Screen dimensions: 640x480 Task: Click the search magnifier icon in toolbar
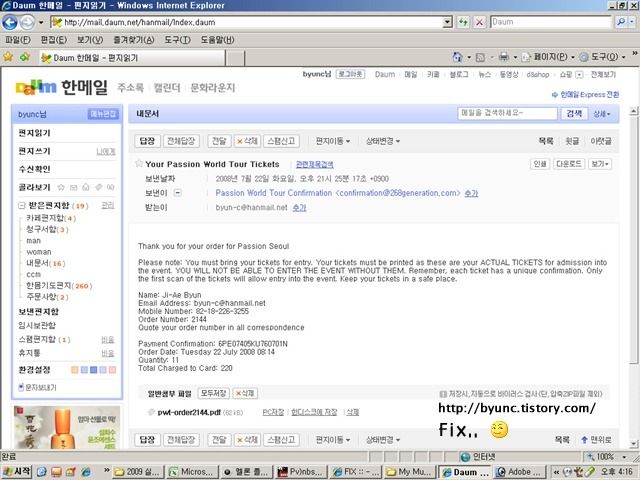pyautogui.click(x=621, y=22)
